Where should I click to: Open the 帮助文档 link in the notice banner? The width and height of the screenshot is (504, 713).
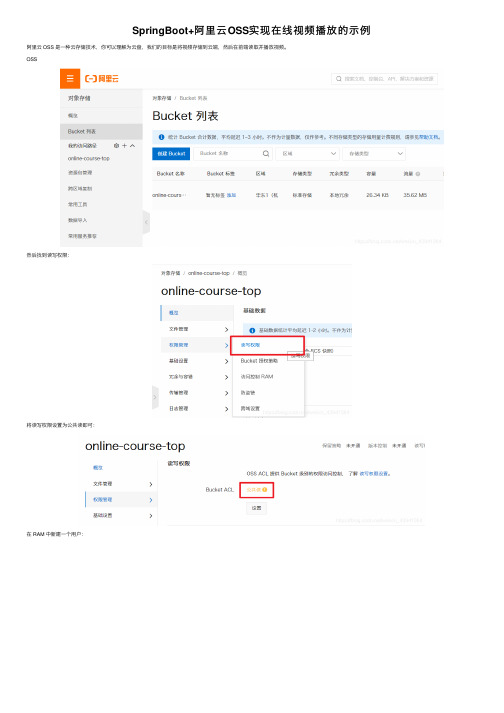tap(428, 137)
